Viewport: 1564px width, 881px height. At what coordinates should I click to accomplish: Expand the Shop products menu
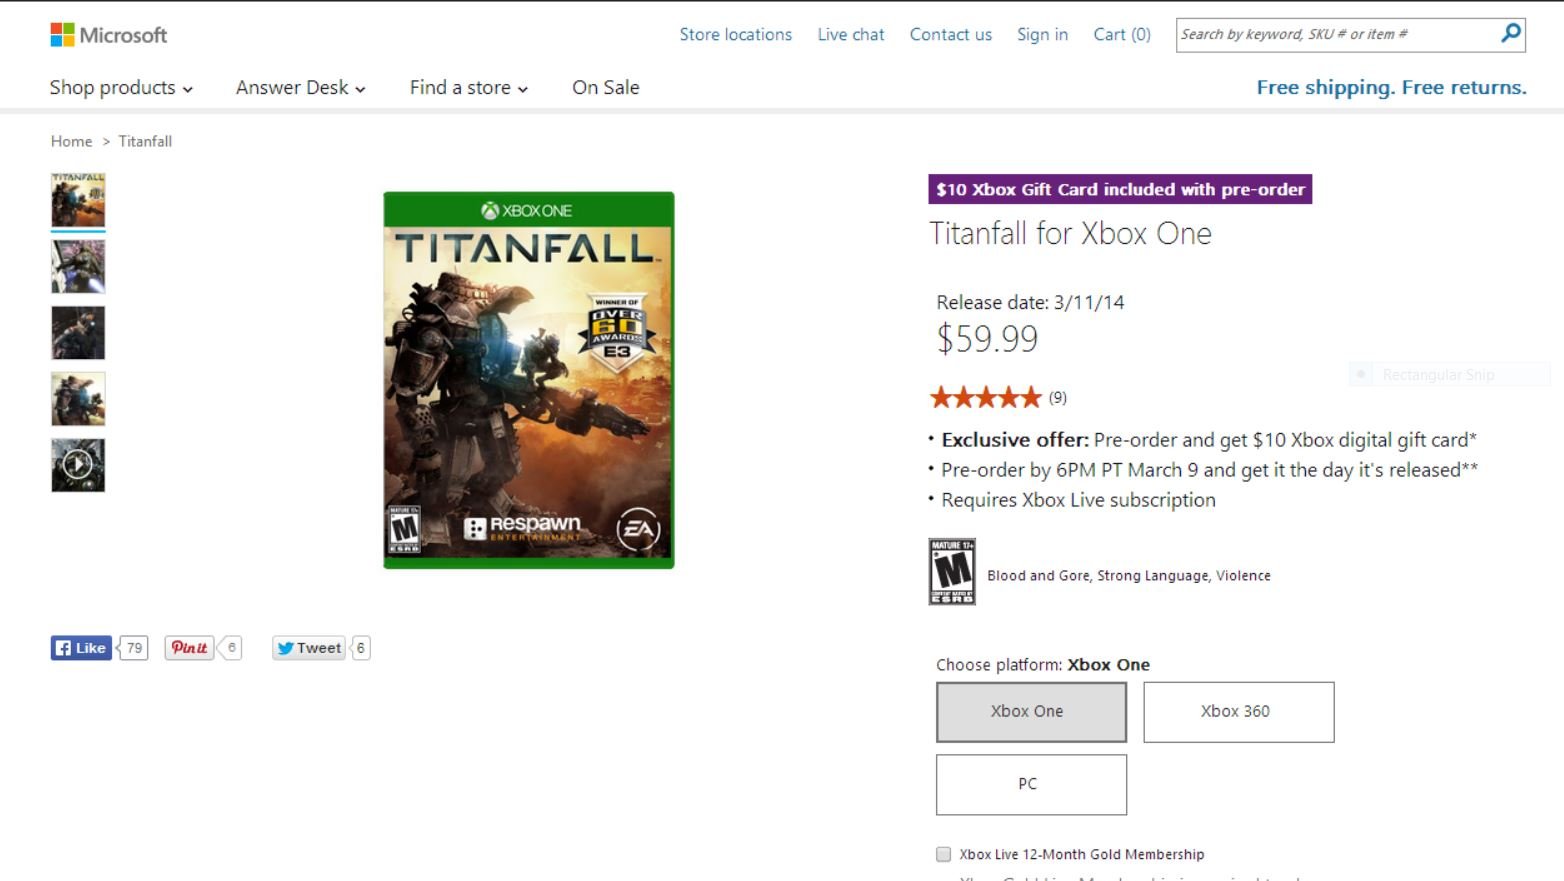point(121,88)
